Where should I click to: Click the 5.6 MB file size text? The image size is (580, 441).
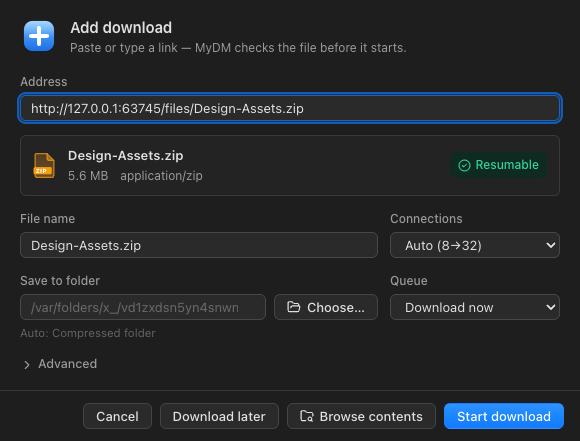(x=88, y=176)
